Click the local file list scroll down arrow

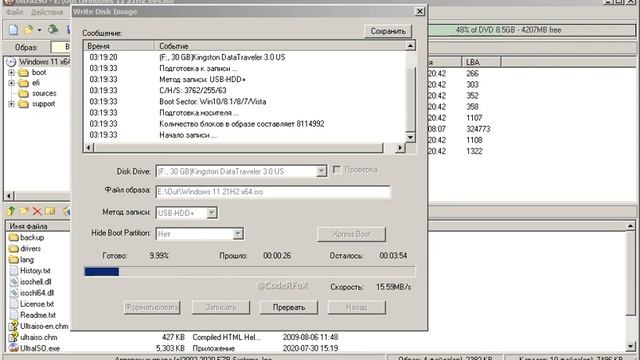631,347
